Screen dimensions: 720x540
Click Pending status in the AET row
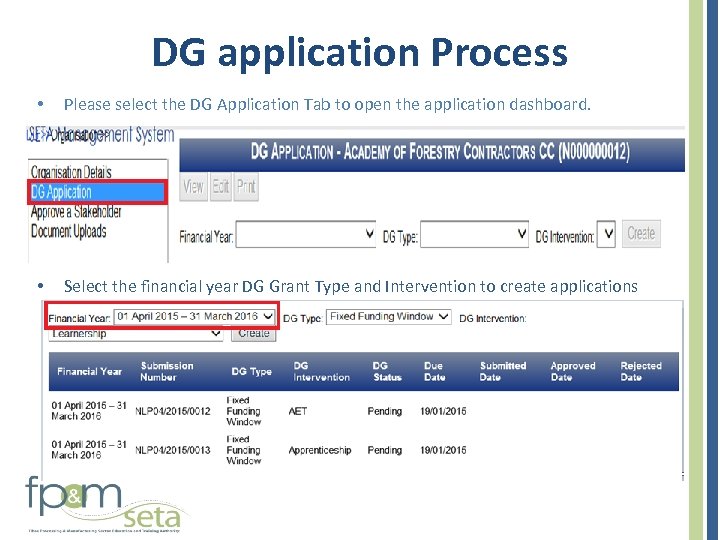click(385, 411)
